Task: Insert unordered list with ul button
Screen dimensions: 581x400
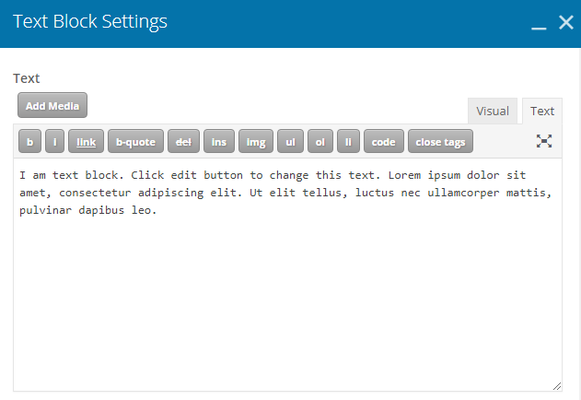Action: pyautogui.click(x=290, y=141)
